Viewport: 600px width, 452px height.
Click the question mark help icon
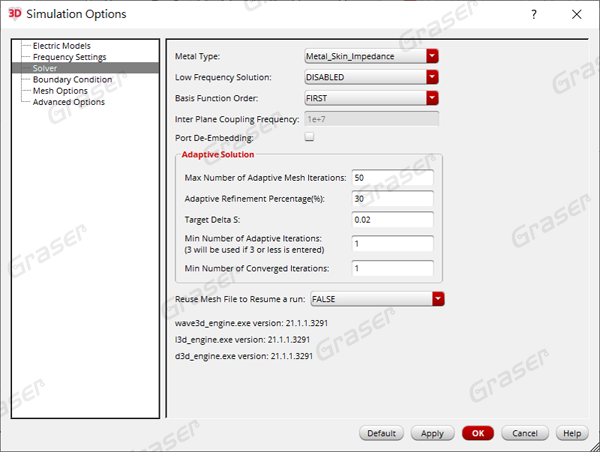tap(534, 15)
